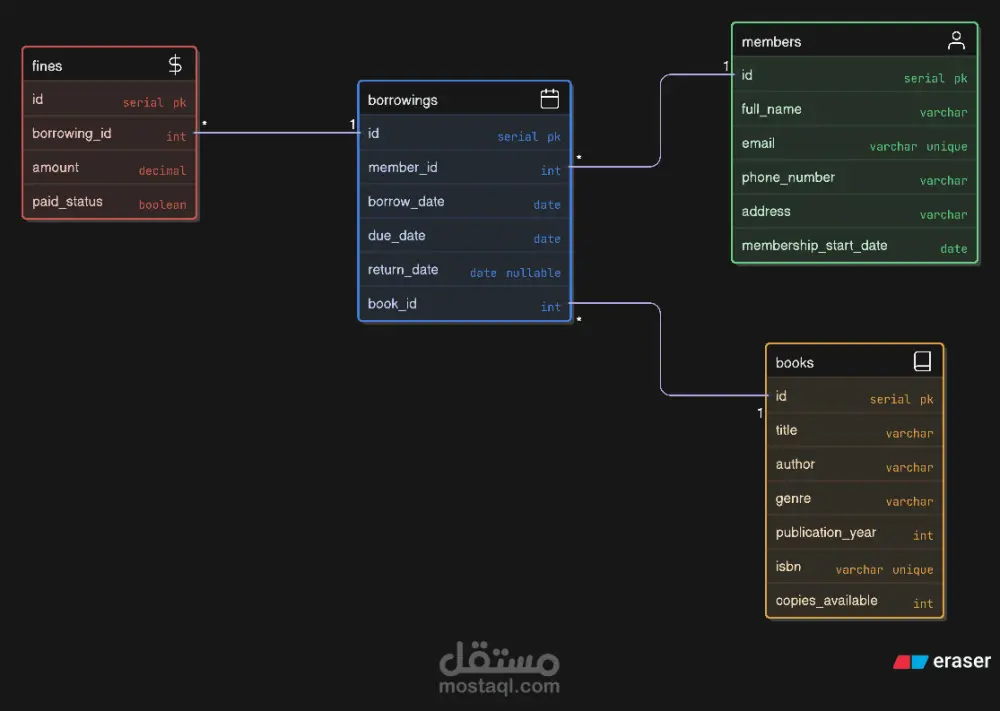
Task: Click the person icon on the members table
Action: point(957,40)
